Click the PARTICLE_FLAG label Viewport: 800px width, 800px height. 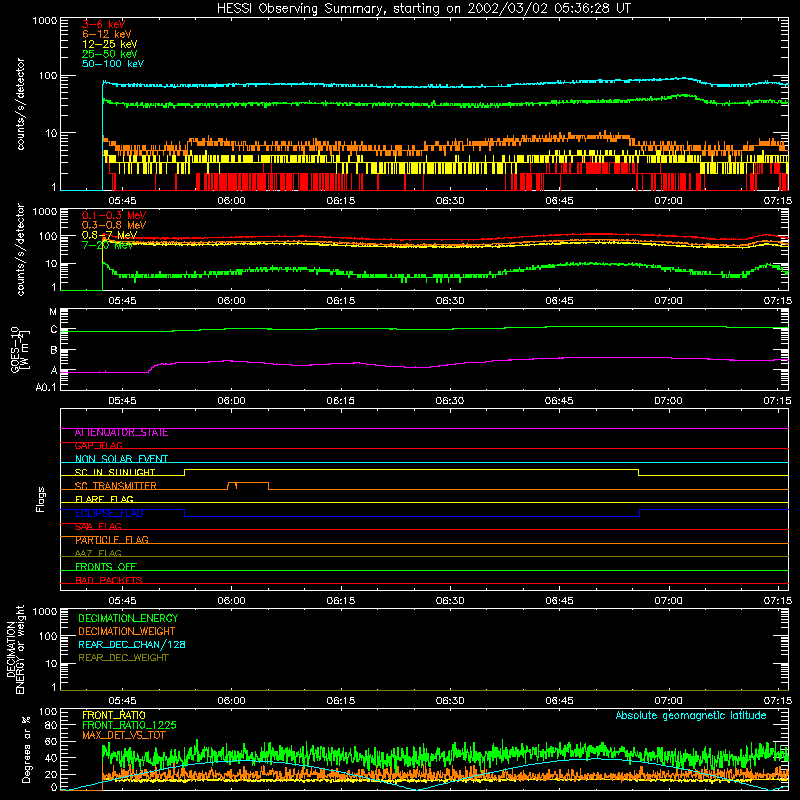pyautogui.click(x=112, y=540)
